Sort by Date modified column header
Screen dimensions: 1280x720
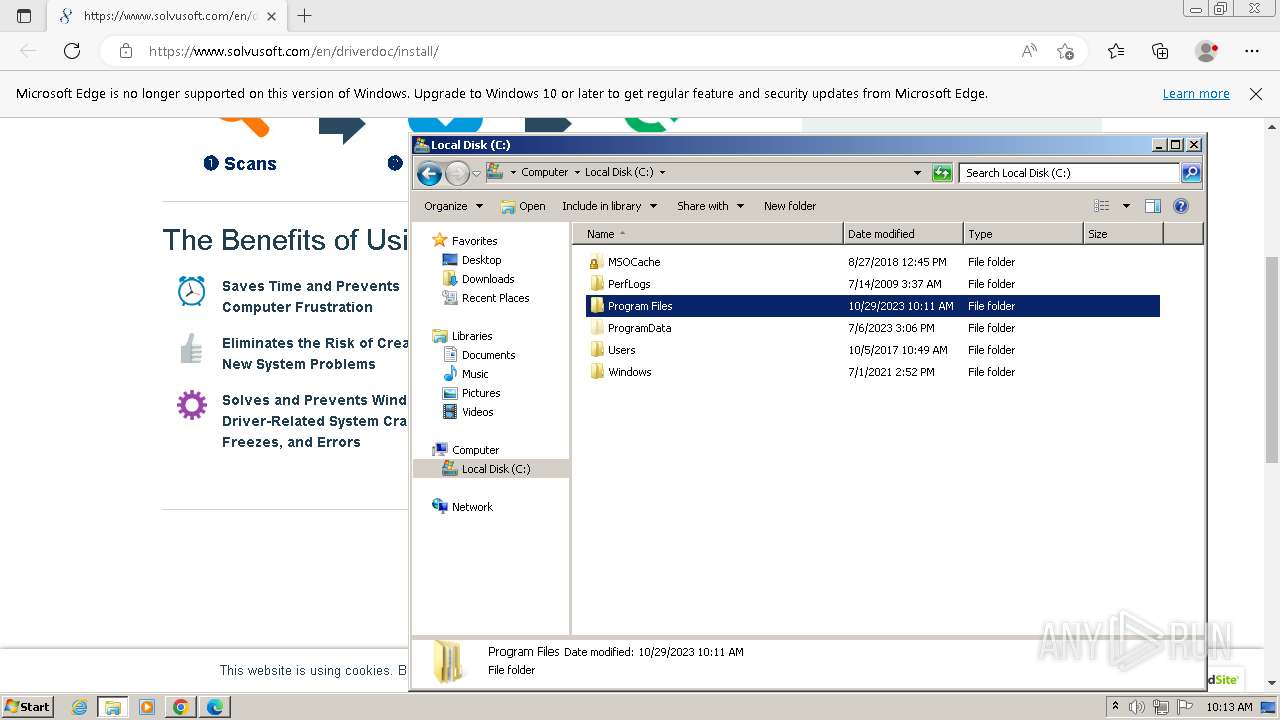(903, 234)
